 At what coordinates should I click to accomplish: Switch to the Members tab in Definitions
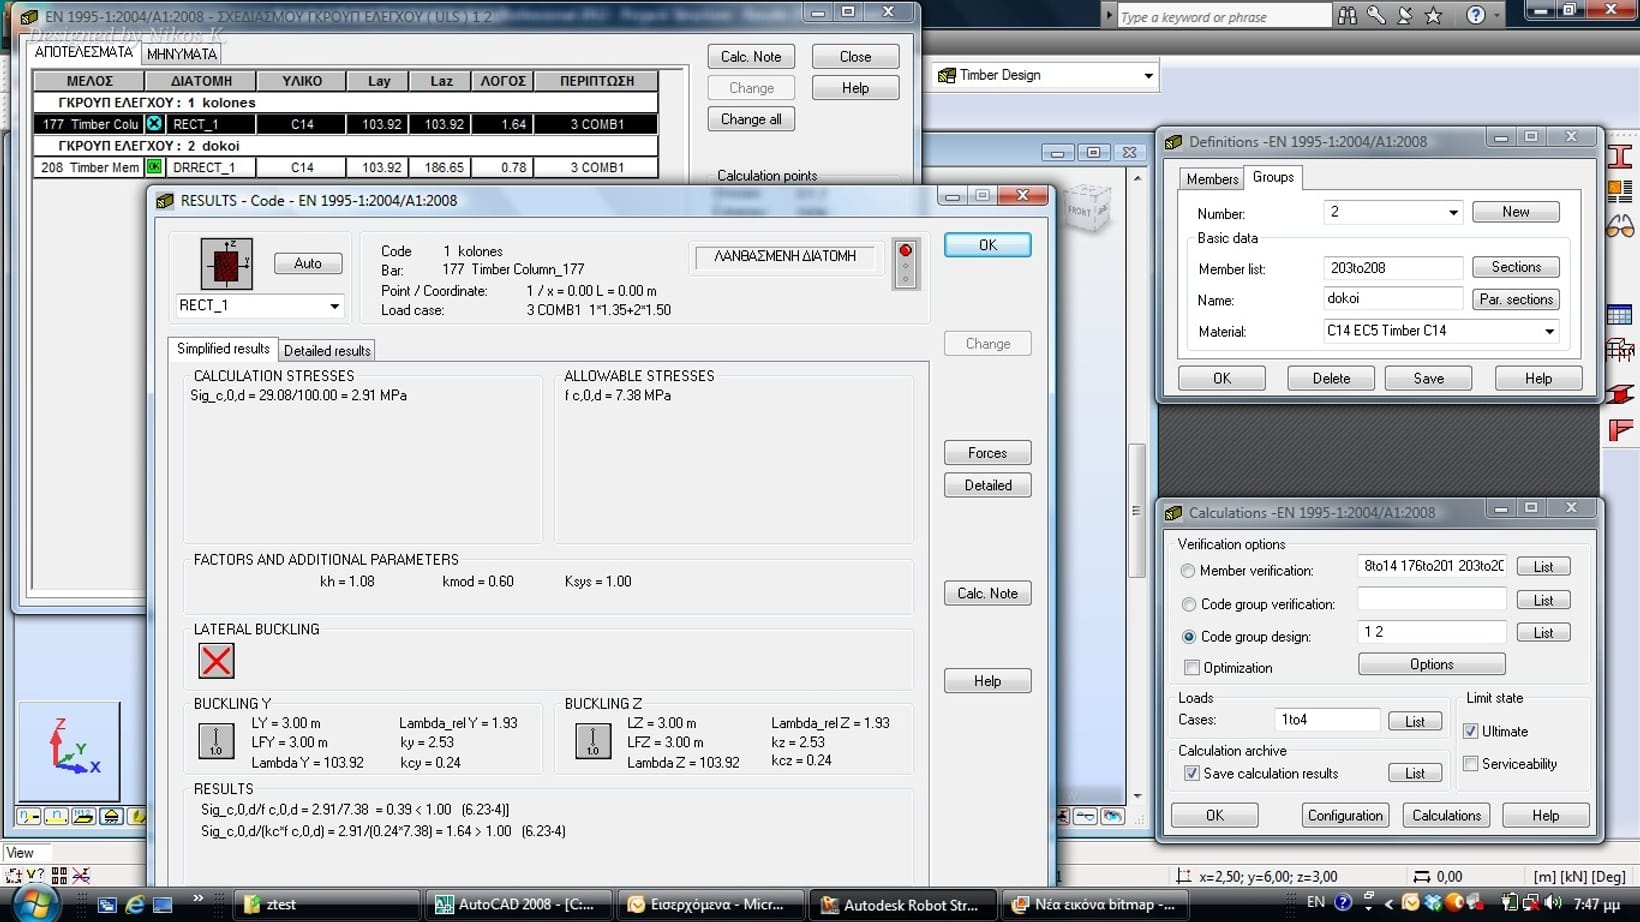(1212, 178)
